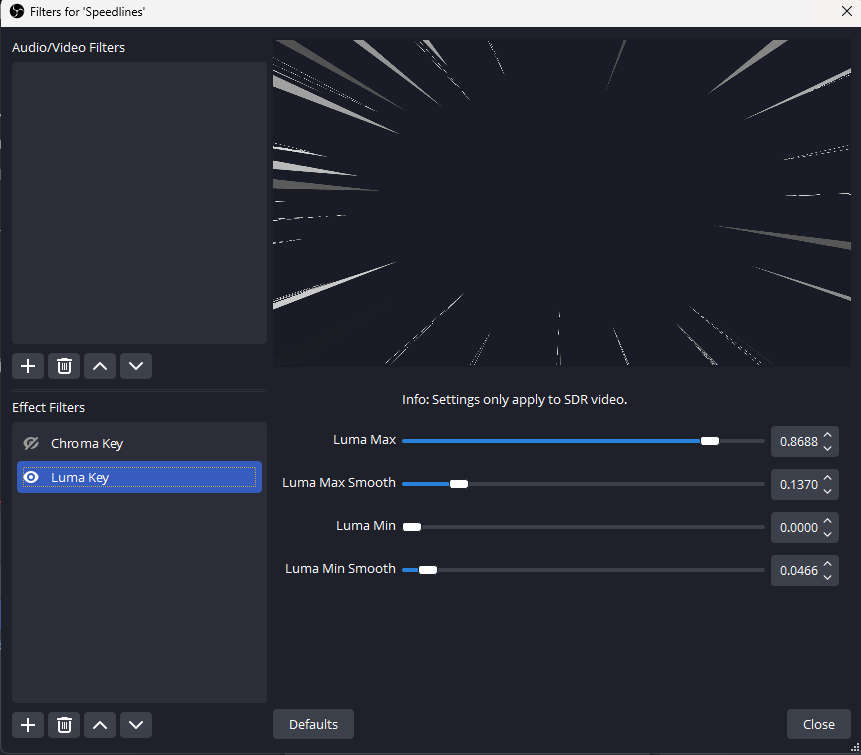Increase Luma Max Smooth value with stepper
The width and height of the screenshot is (861, 755).
point(827,478)
